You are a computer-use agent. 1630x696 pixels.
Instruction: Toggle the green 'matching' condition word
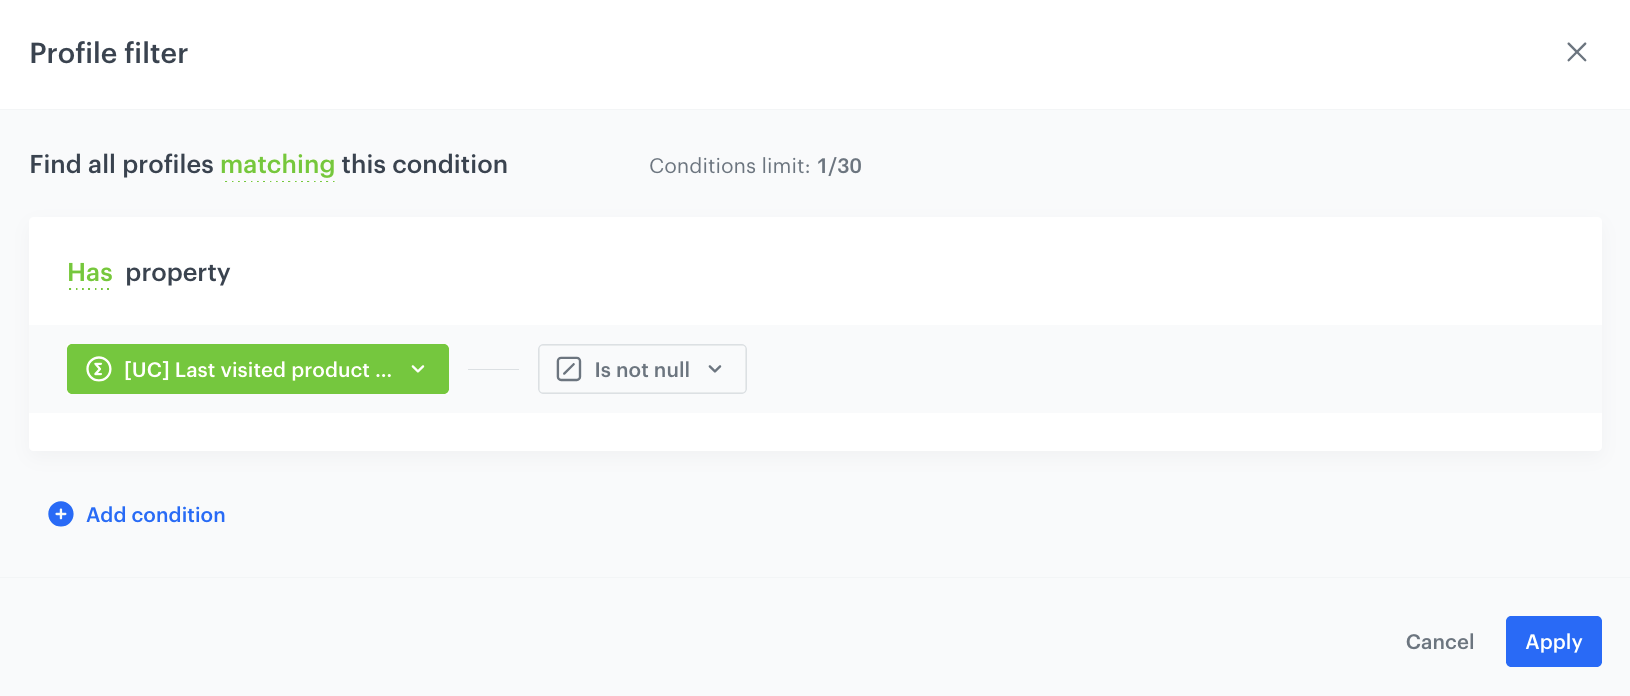pos(277,165)
